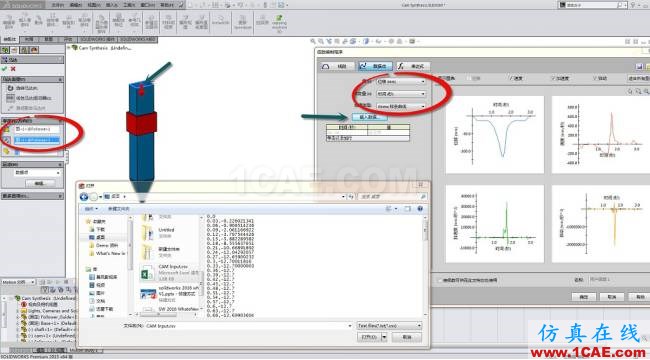Click the save icon in function builder

(x=639, y=66)
